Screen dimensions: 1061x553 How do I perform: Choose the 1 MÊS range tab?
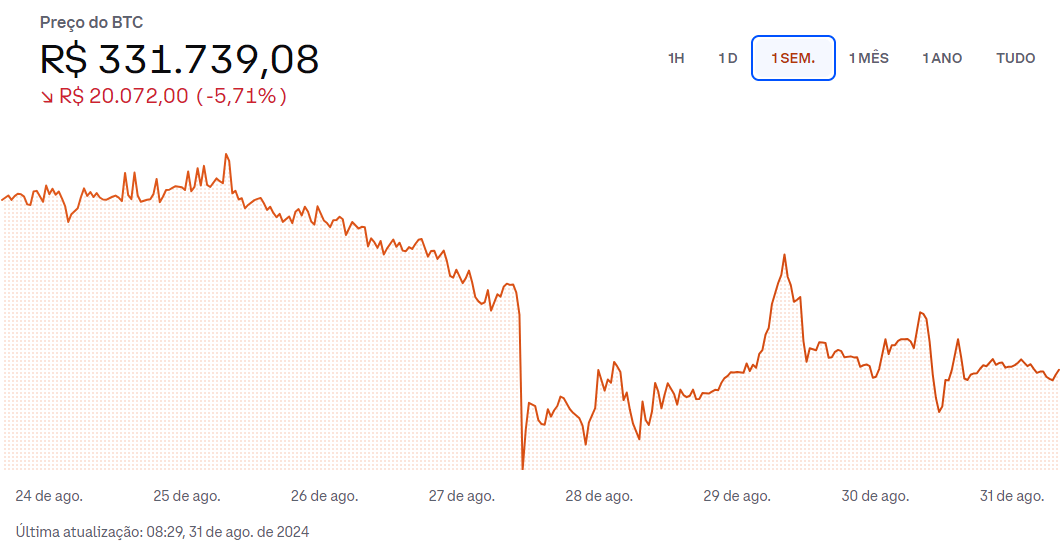pos(869,58)
